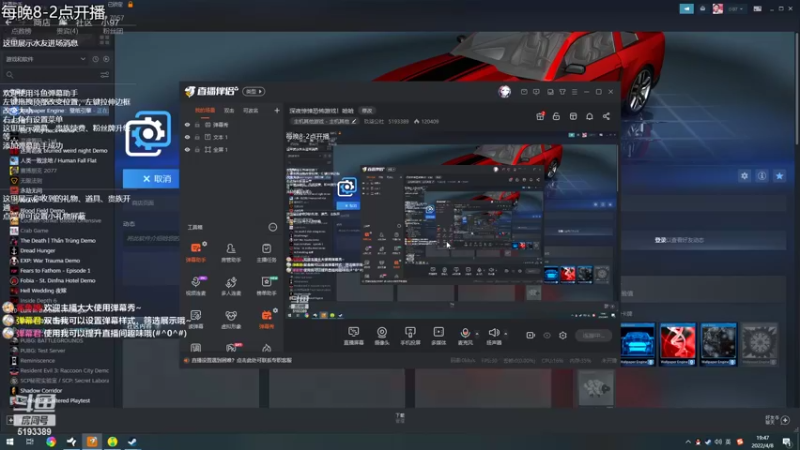Select the red DNA wallpaper thumbnail
Image resolution: width=800 pixels, height=450 pixels.
coord(678,344)
